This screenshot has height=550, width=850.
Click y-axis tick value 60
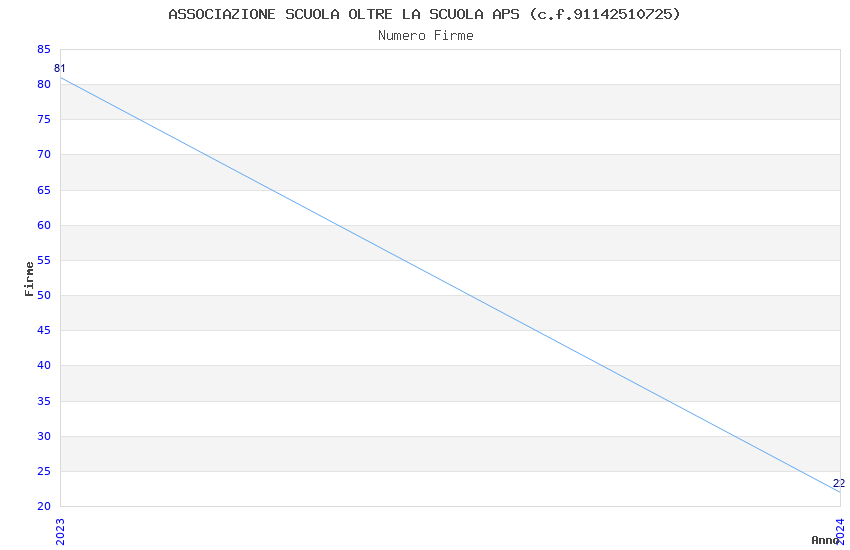pos(44,225)
